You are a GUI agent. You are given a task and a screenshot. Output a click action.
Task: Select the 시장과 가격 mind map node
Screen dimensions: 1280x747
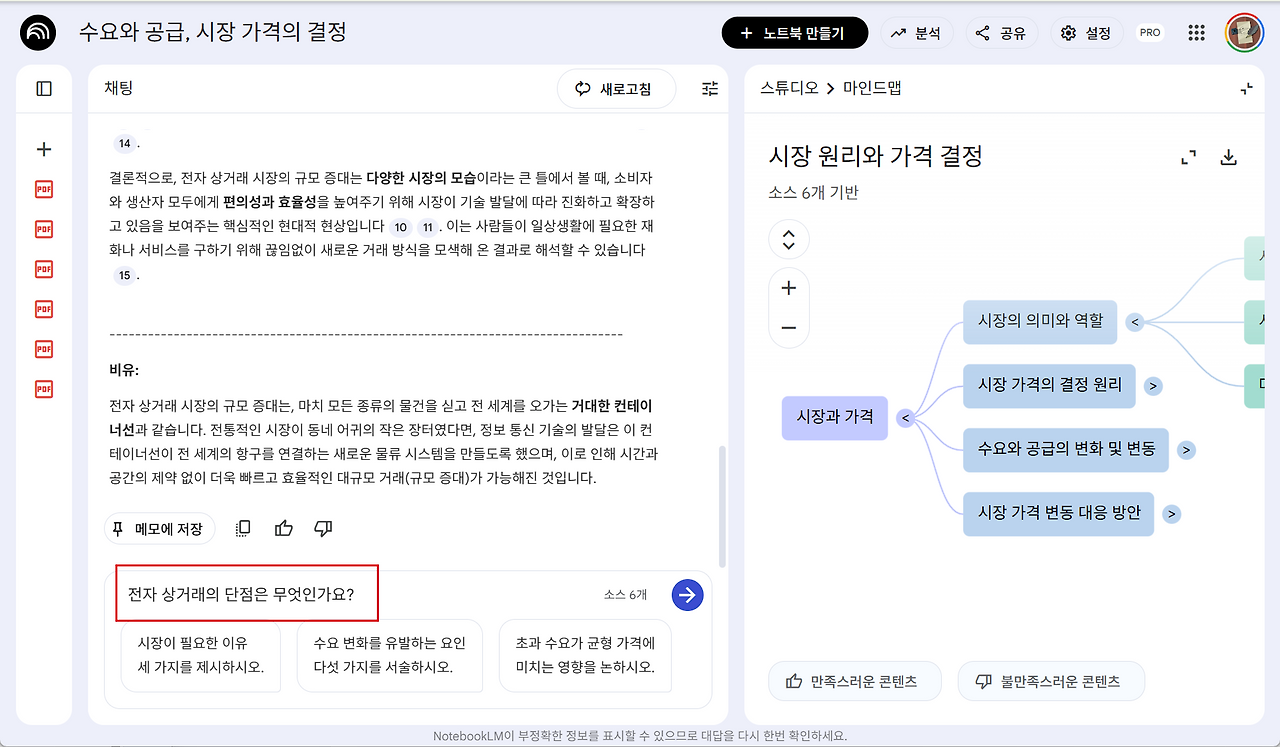(x=835, y=417)
